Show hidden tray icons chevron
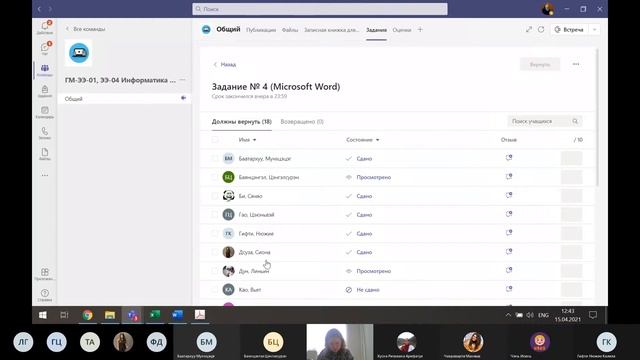 click(x=508, y=315)
